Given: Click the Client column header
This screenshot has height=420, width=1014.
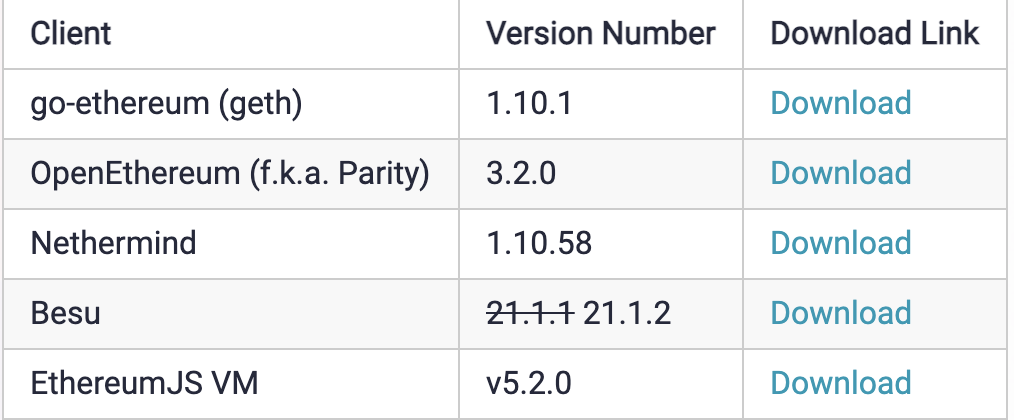Looking at the screenshot, I should [x=71, y=33].
